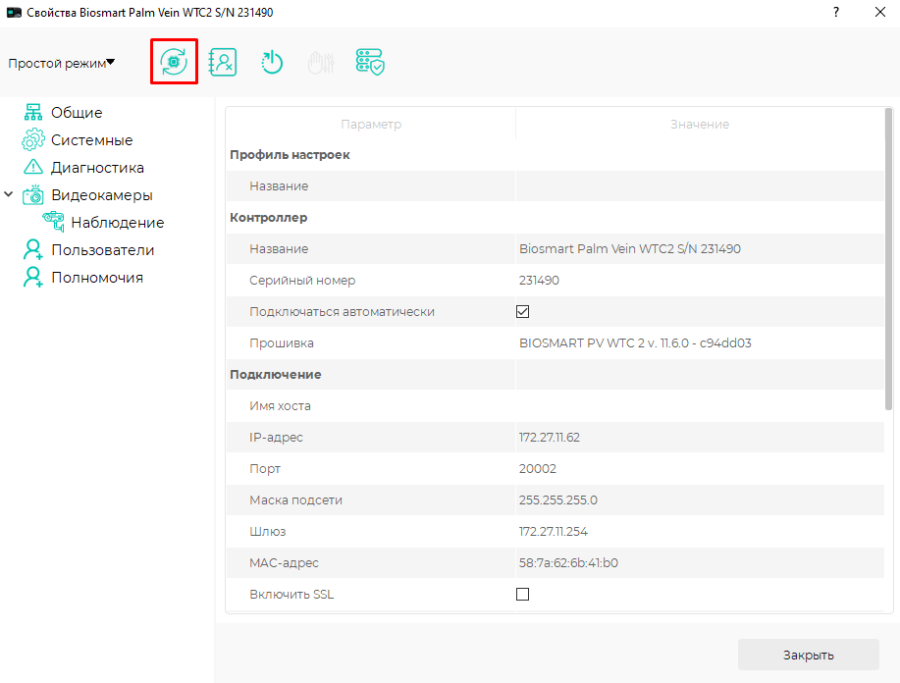
Task: Click the app icon in title bar
Action: [x=14, y=12]
